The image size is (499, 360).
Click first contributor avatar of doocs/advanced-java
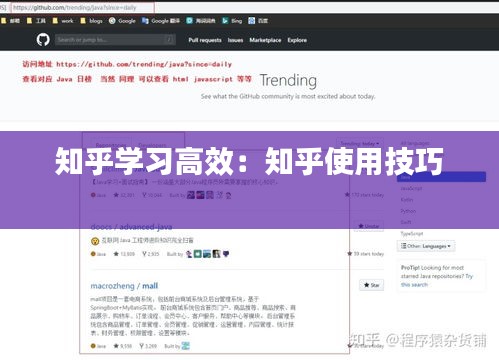[189, 254]
